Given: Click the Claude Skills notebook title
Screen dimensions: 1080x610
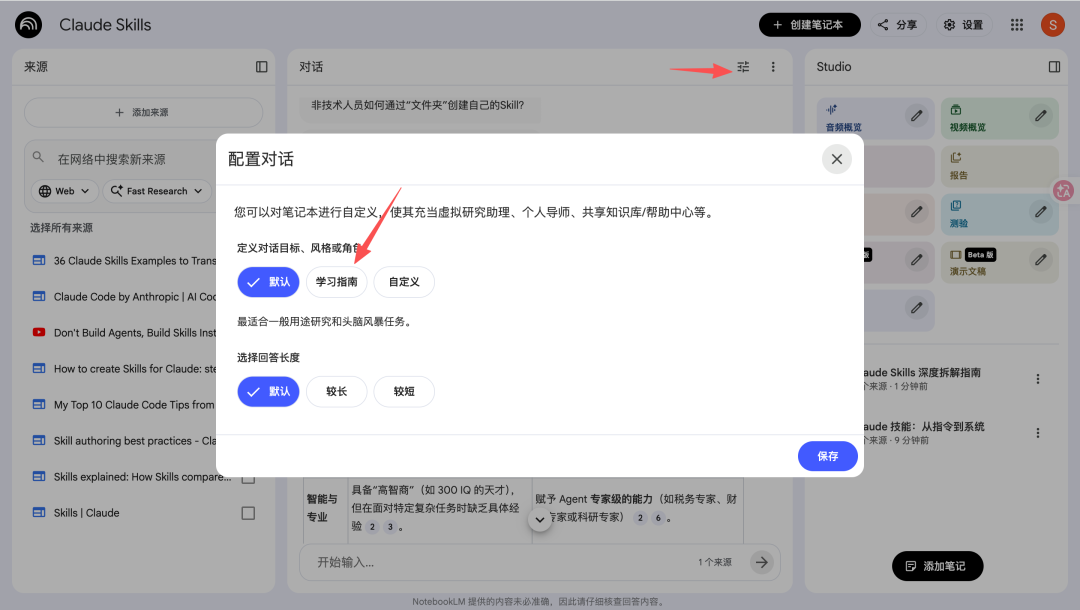Looking at the screenshot, I should tap(105, 25).
